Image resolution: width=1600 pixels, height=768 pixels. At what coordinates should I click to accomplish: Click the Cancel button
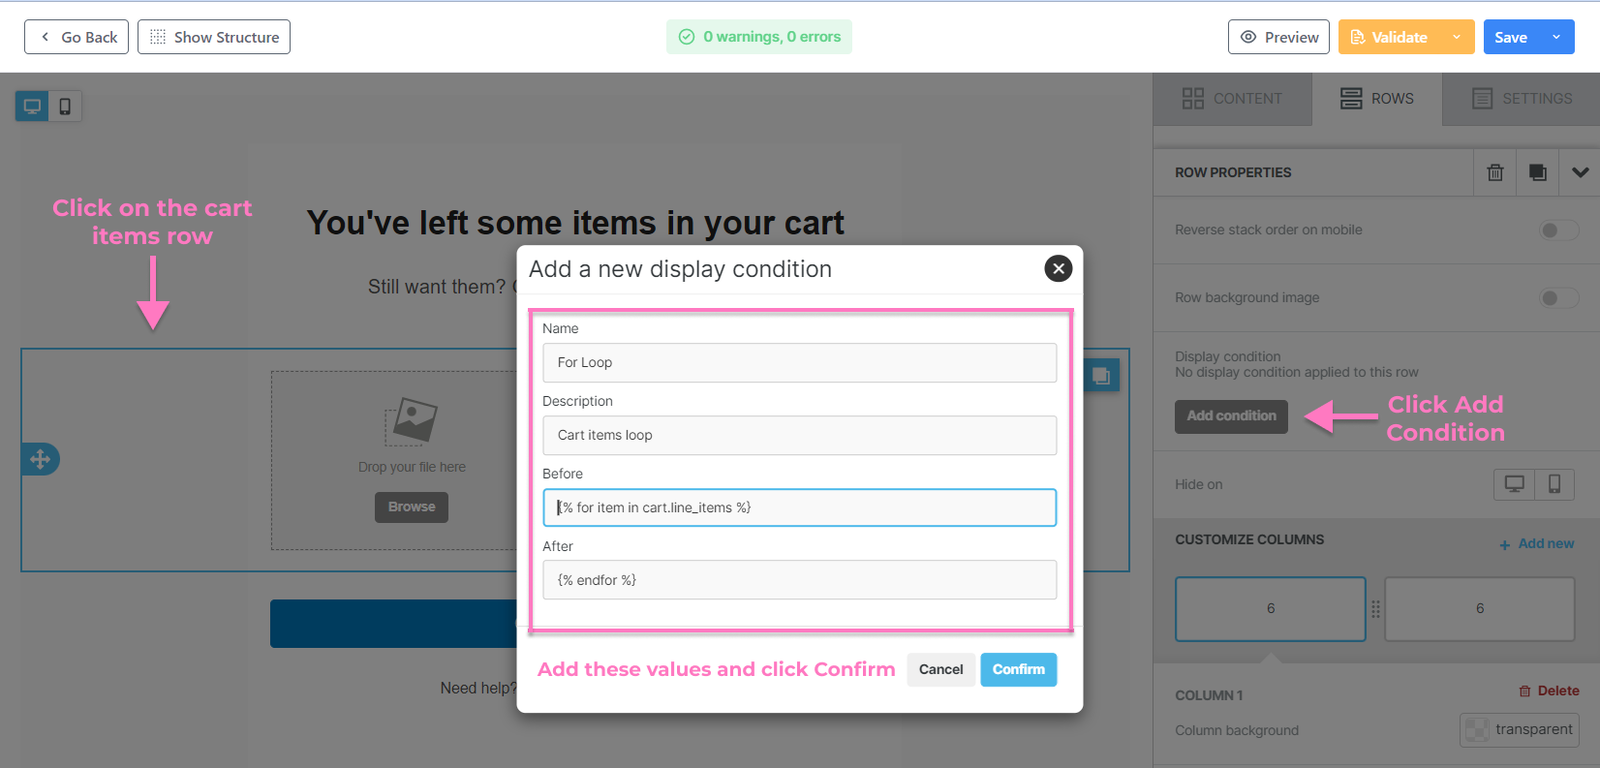(x=940, y=669)
